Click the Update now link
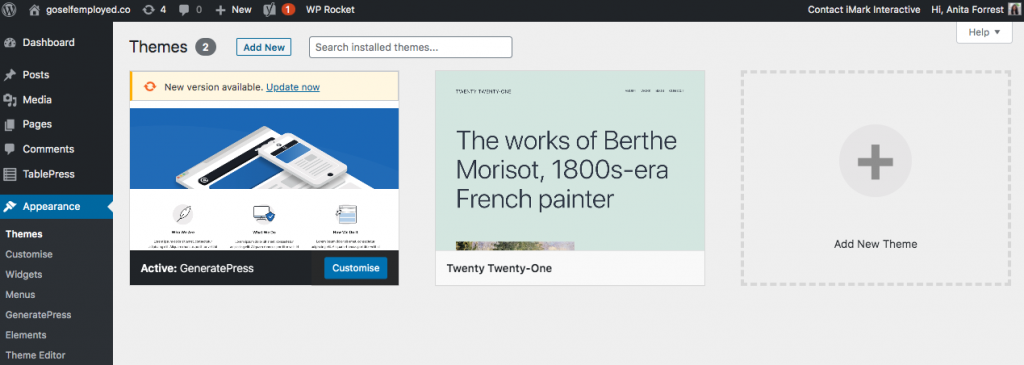 tap(293, 87)
